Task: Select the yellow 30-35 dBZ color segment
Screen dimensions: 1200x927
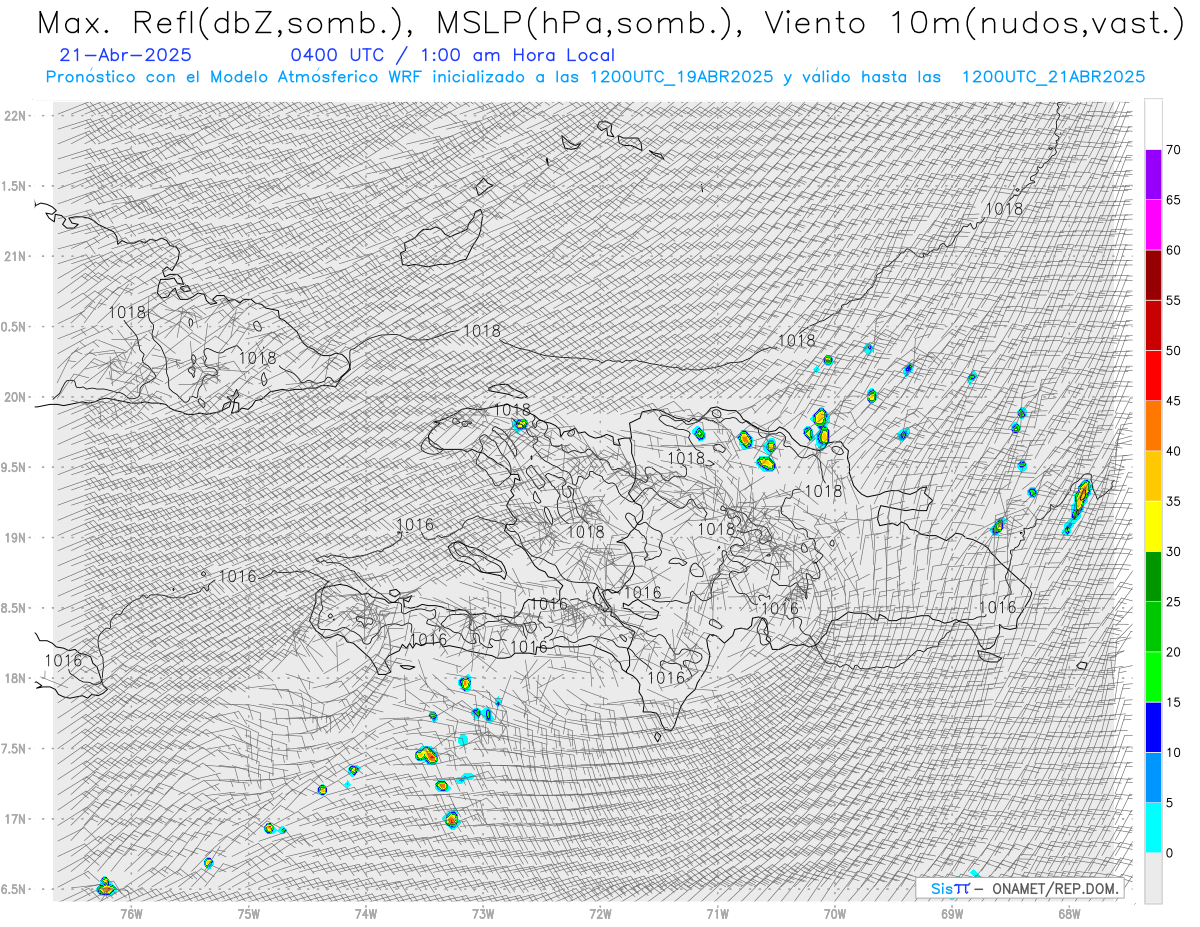Action: pos(1153,526)
